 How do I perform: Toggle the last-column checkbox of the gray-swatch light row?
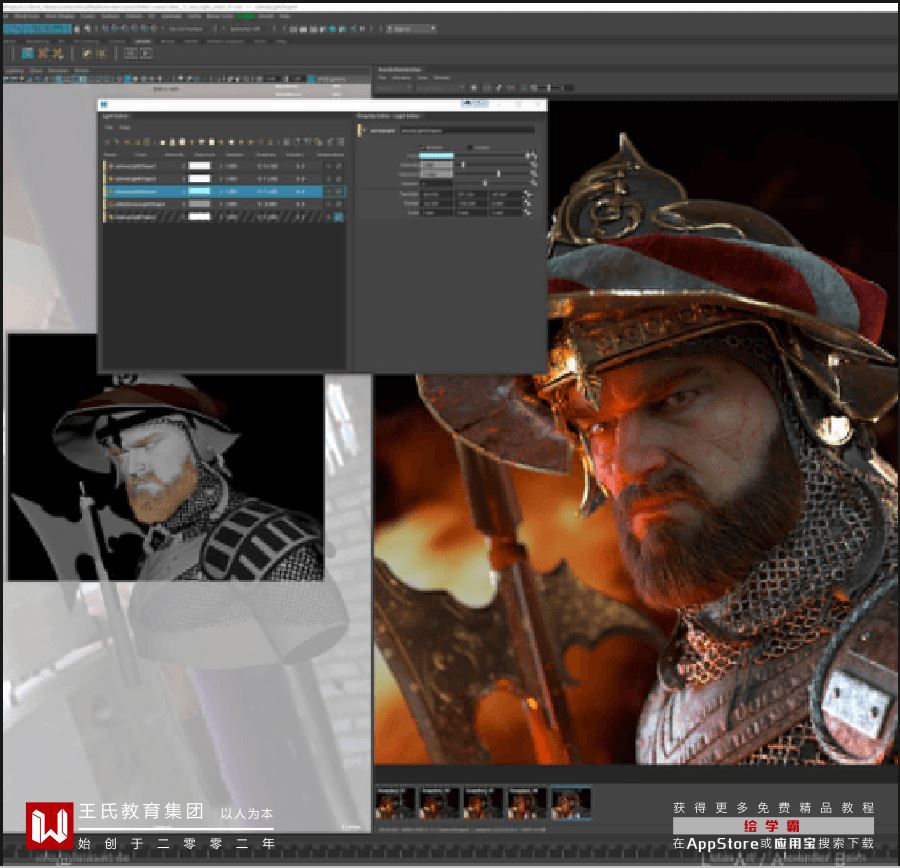click(x=339, y=204)
